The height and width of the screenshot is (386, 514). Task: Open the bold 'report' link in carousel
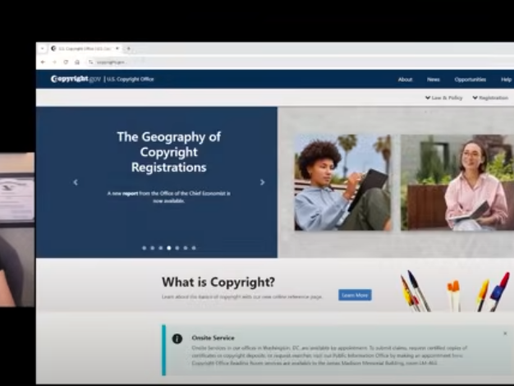click(x=130, y=193)
